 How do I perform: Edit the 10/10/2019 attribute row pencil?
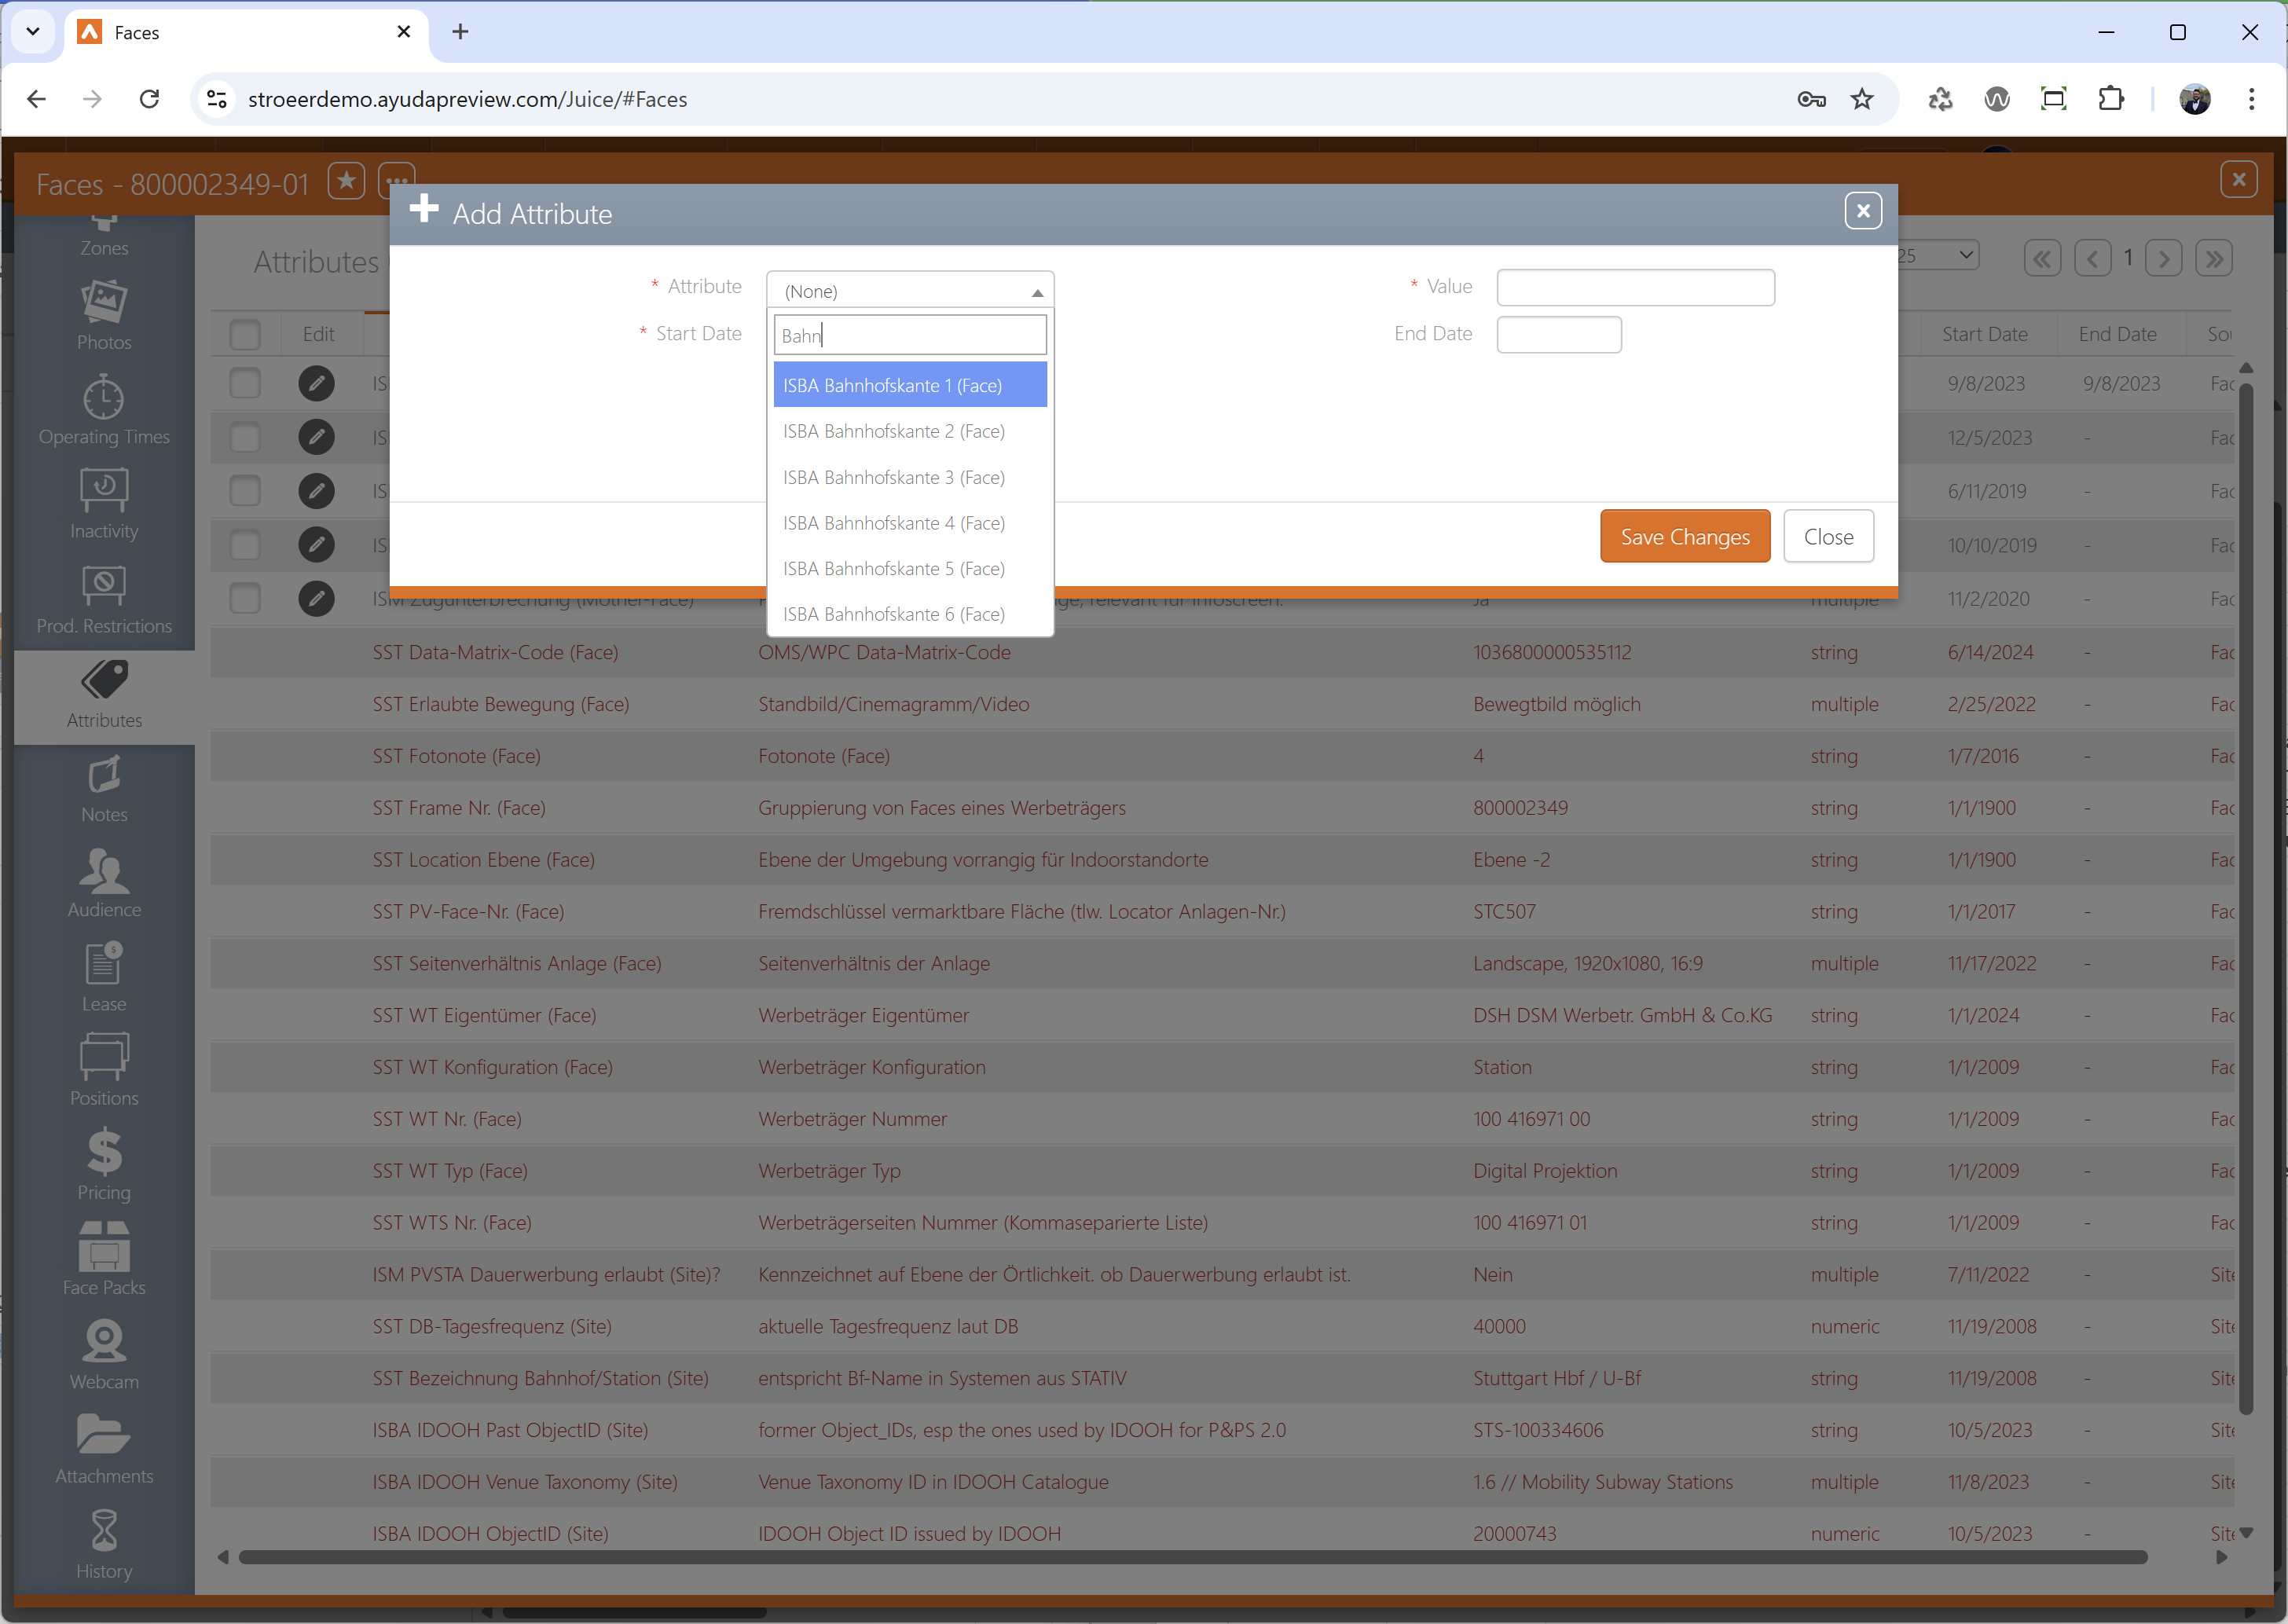(x=316, y=545)
